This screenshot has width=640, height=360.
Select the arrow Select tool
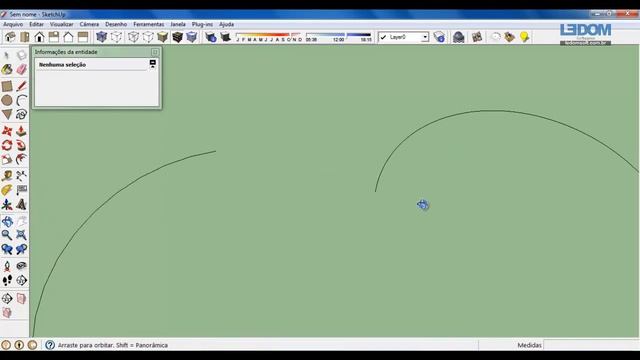7,55
